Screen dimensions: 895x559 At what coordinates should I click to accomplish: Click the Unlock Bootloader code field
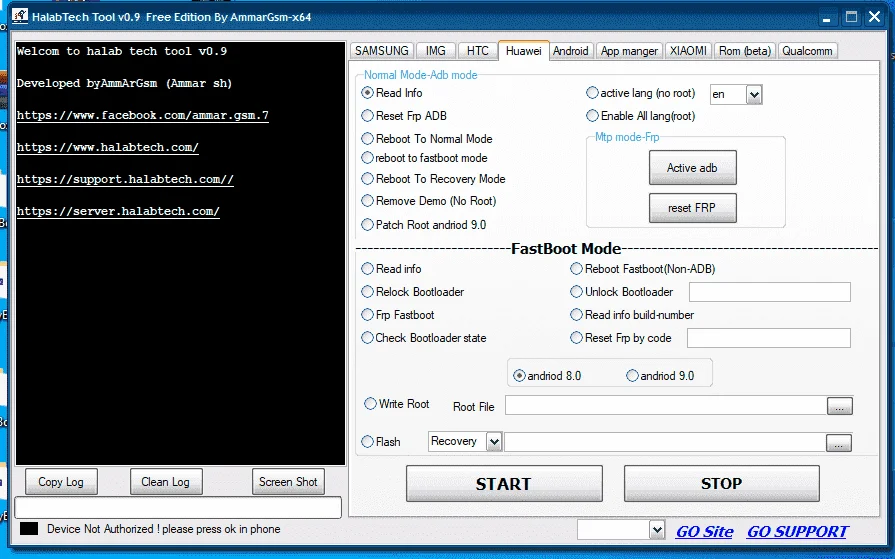pyautogui.click(x=769, y=292)
